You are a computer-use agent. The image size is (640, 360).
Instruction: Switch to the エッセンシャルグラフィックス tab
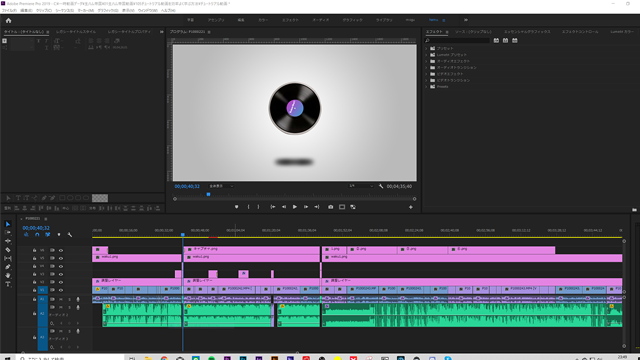[527, 32]
